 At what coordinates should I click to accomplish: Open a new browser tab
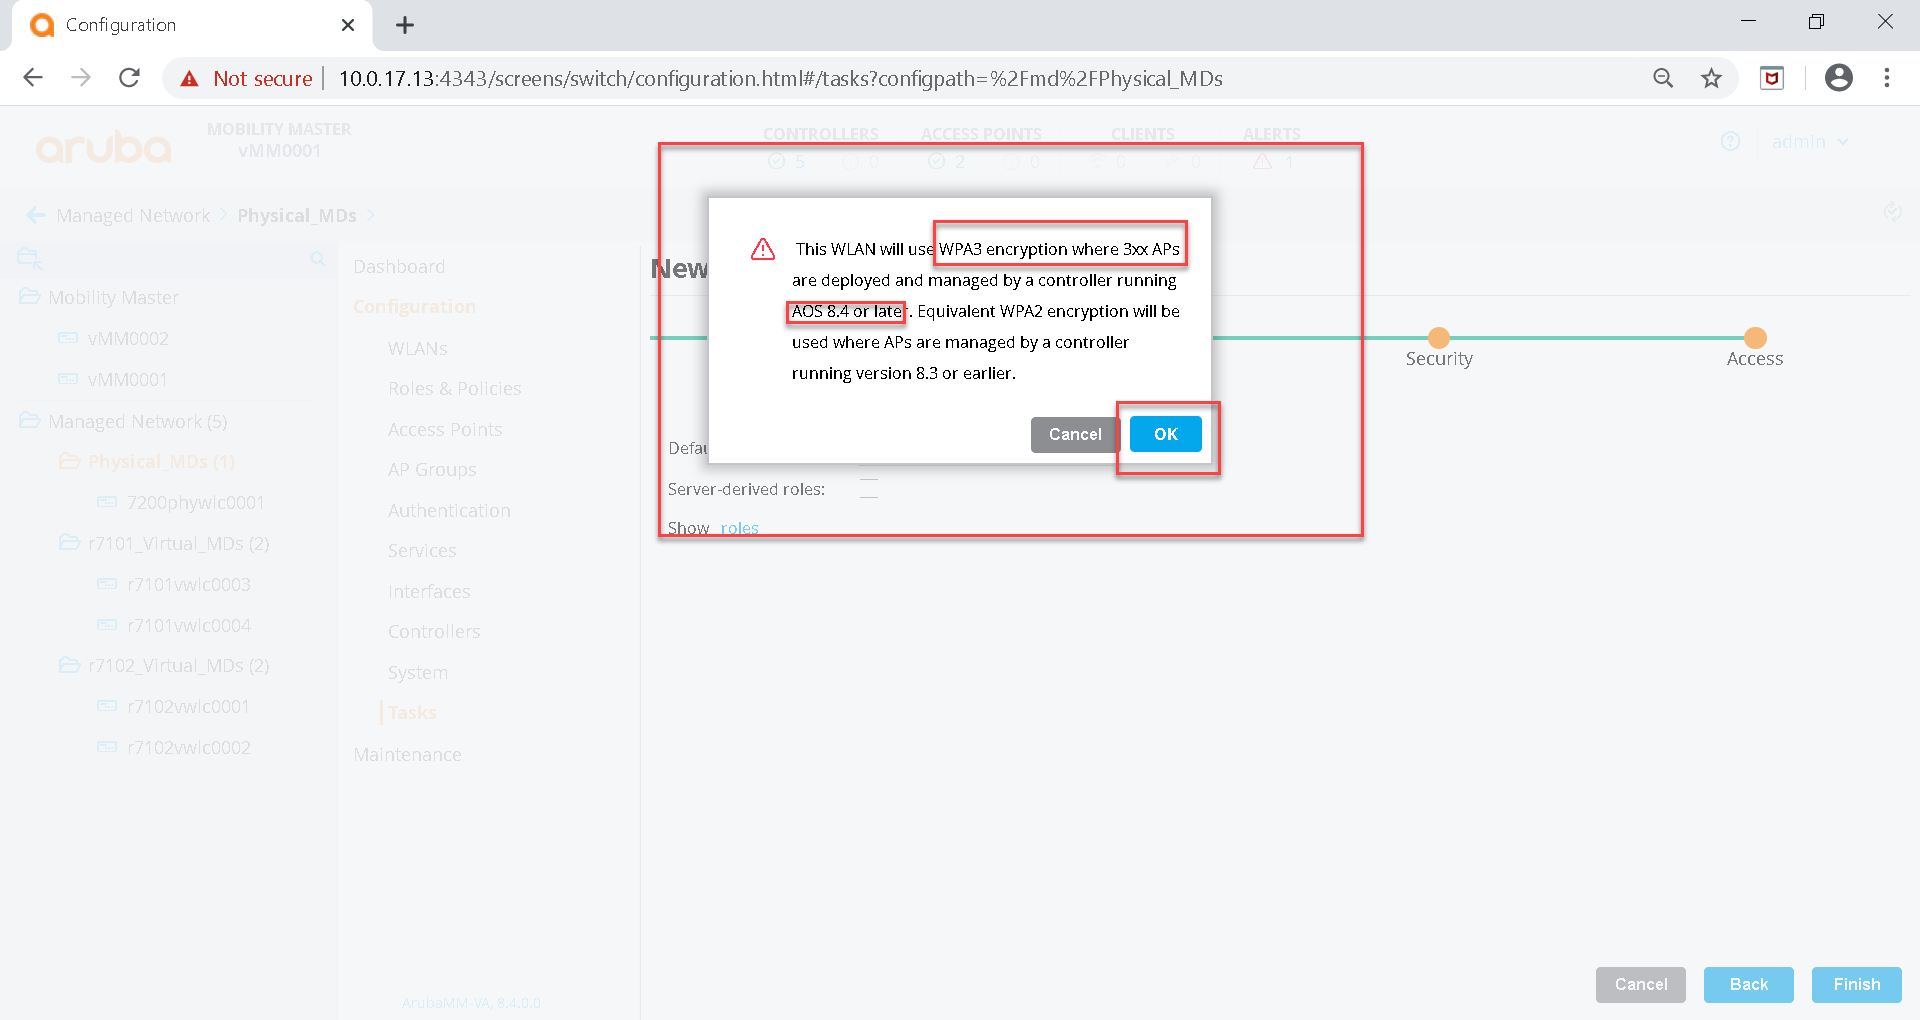coord(405,25)
